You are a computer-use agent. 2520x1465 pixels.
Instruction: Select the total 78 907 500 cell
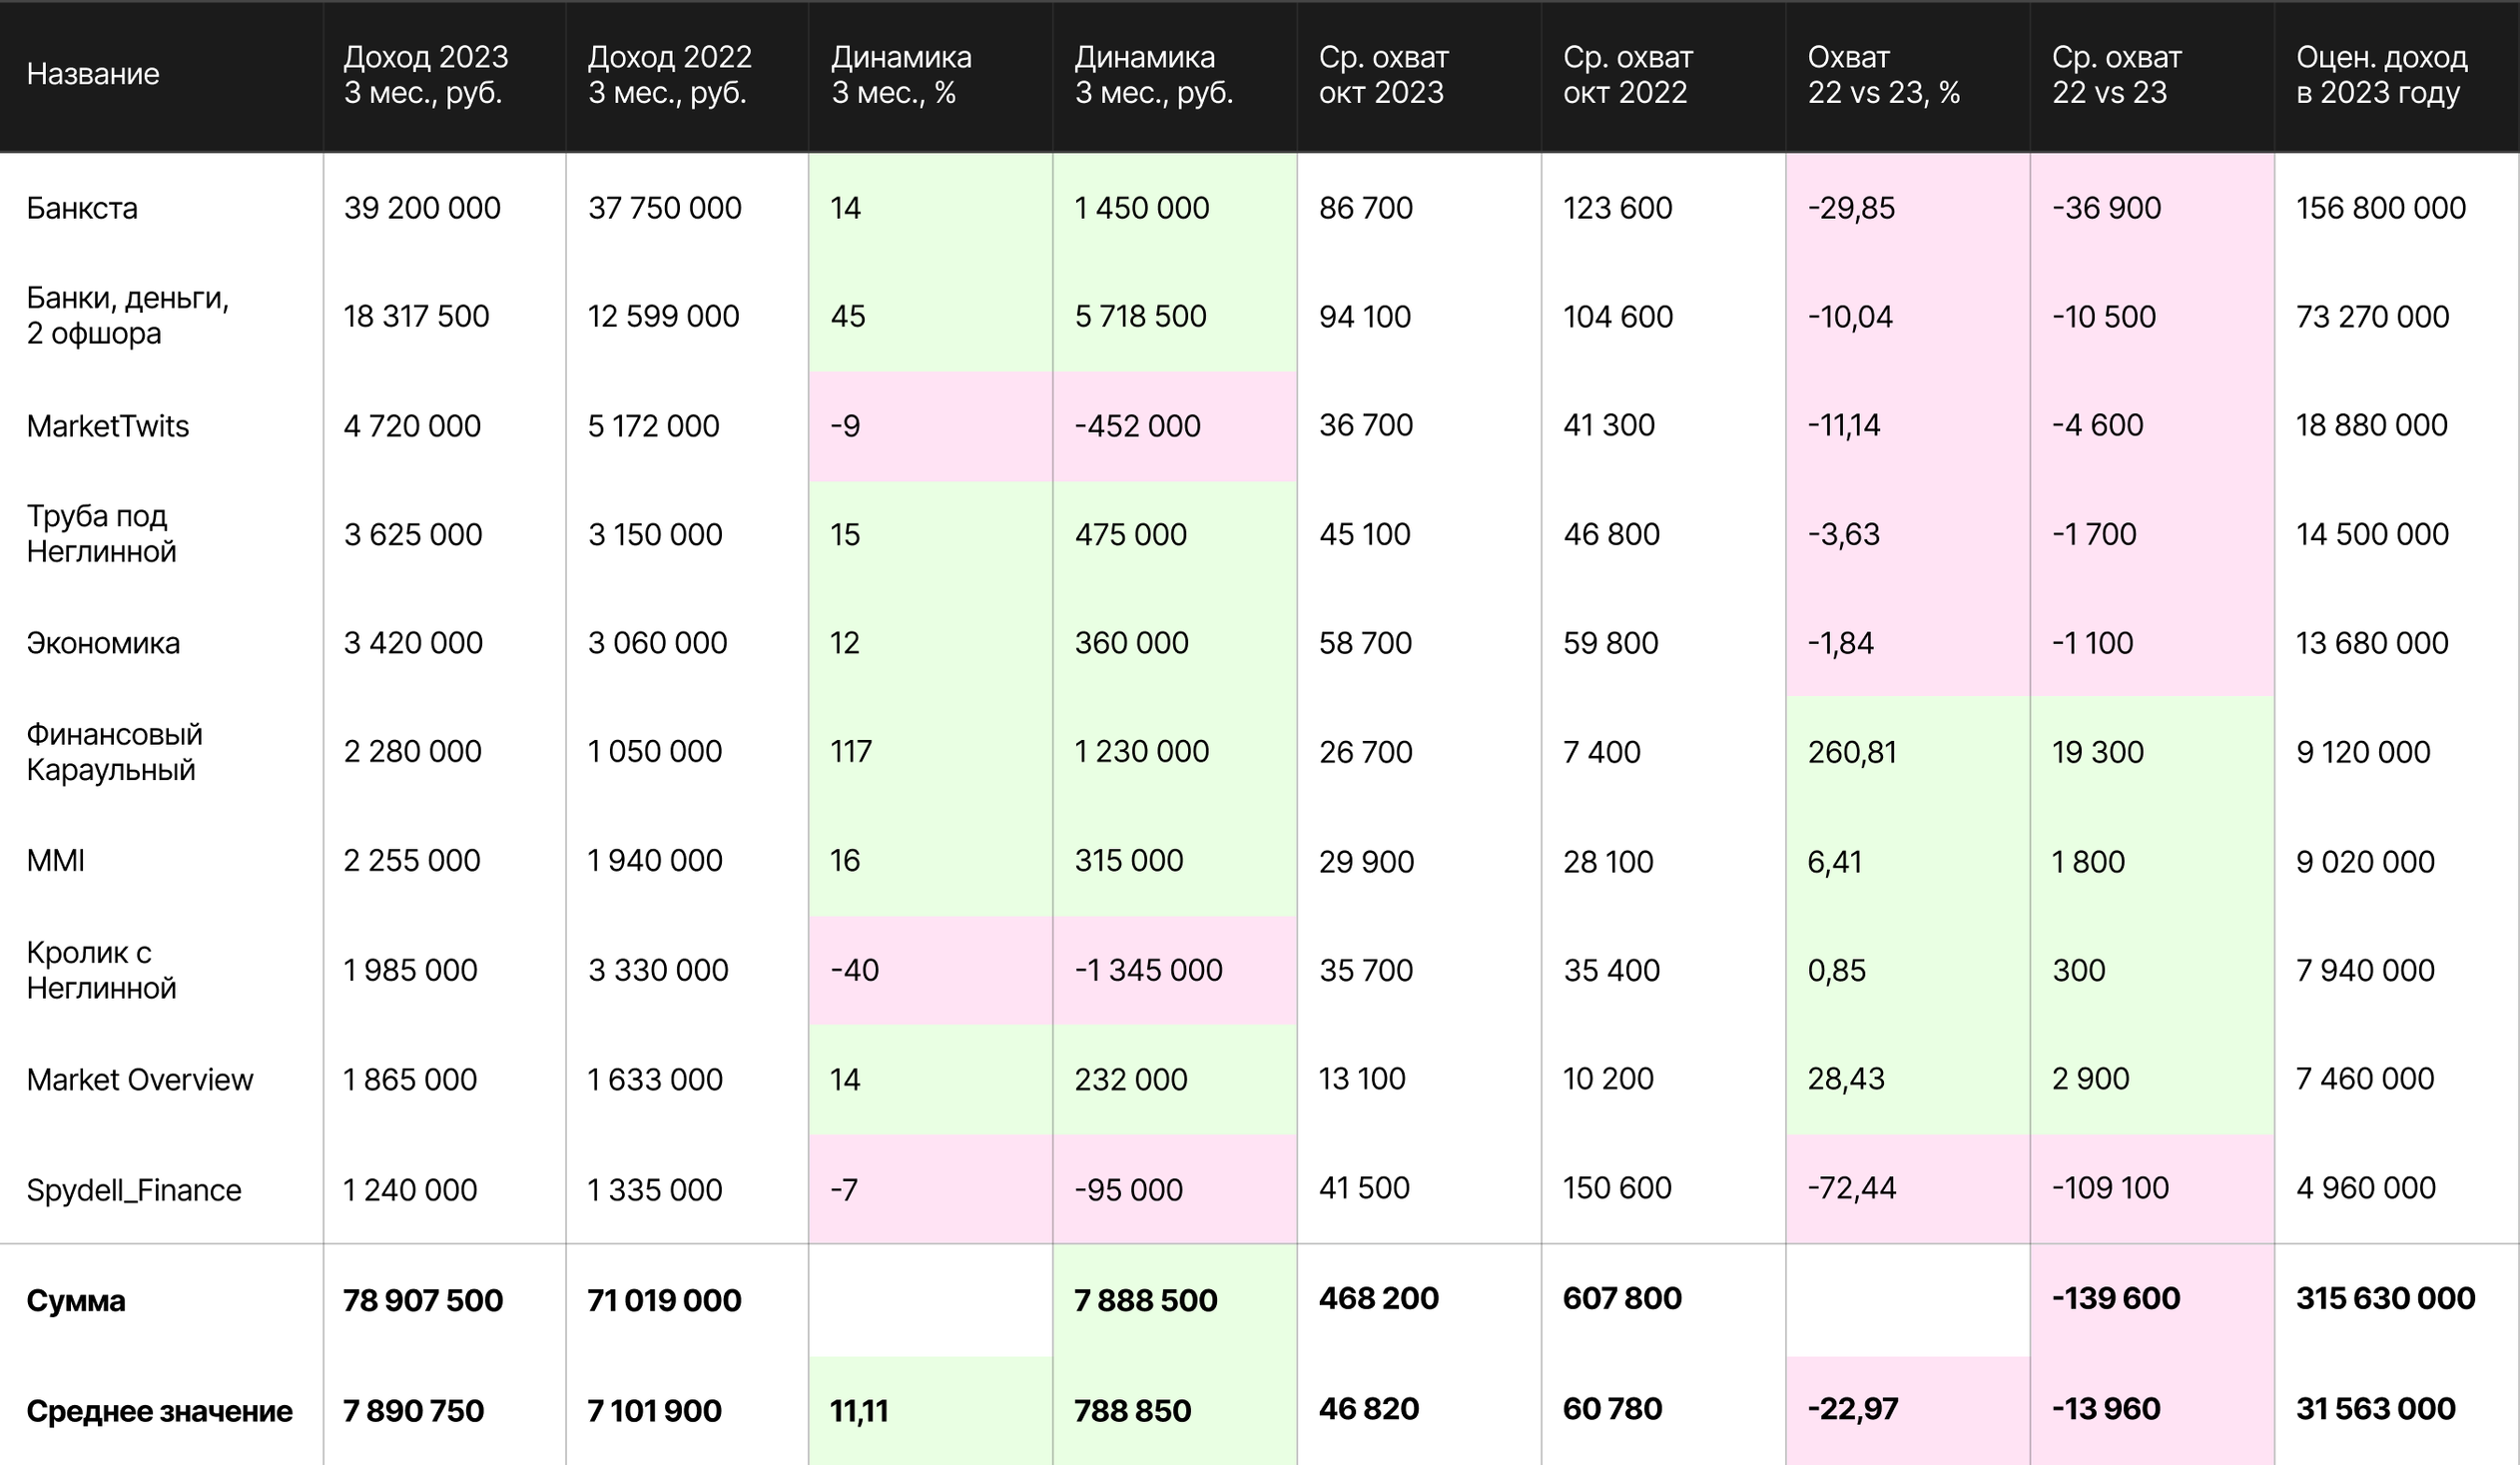click(423, 1300)
